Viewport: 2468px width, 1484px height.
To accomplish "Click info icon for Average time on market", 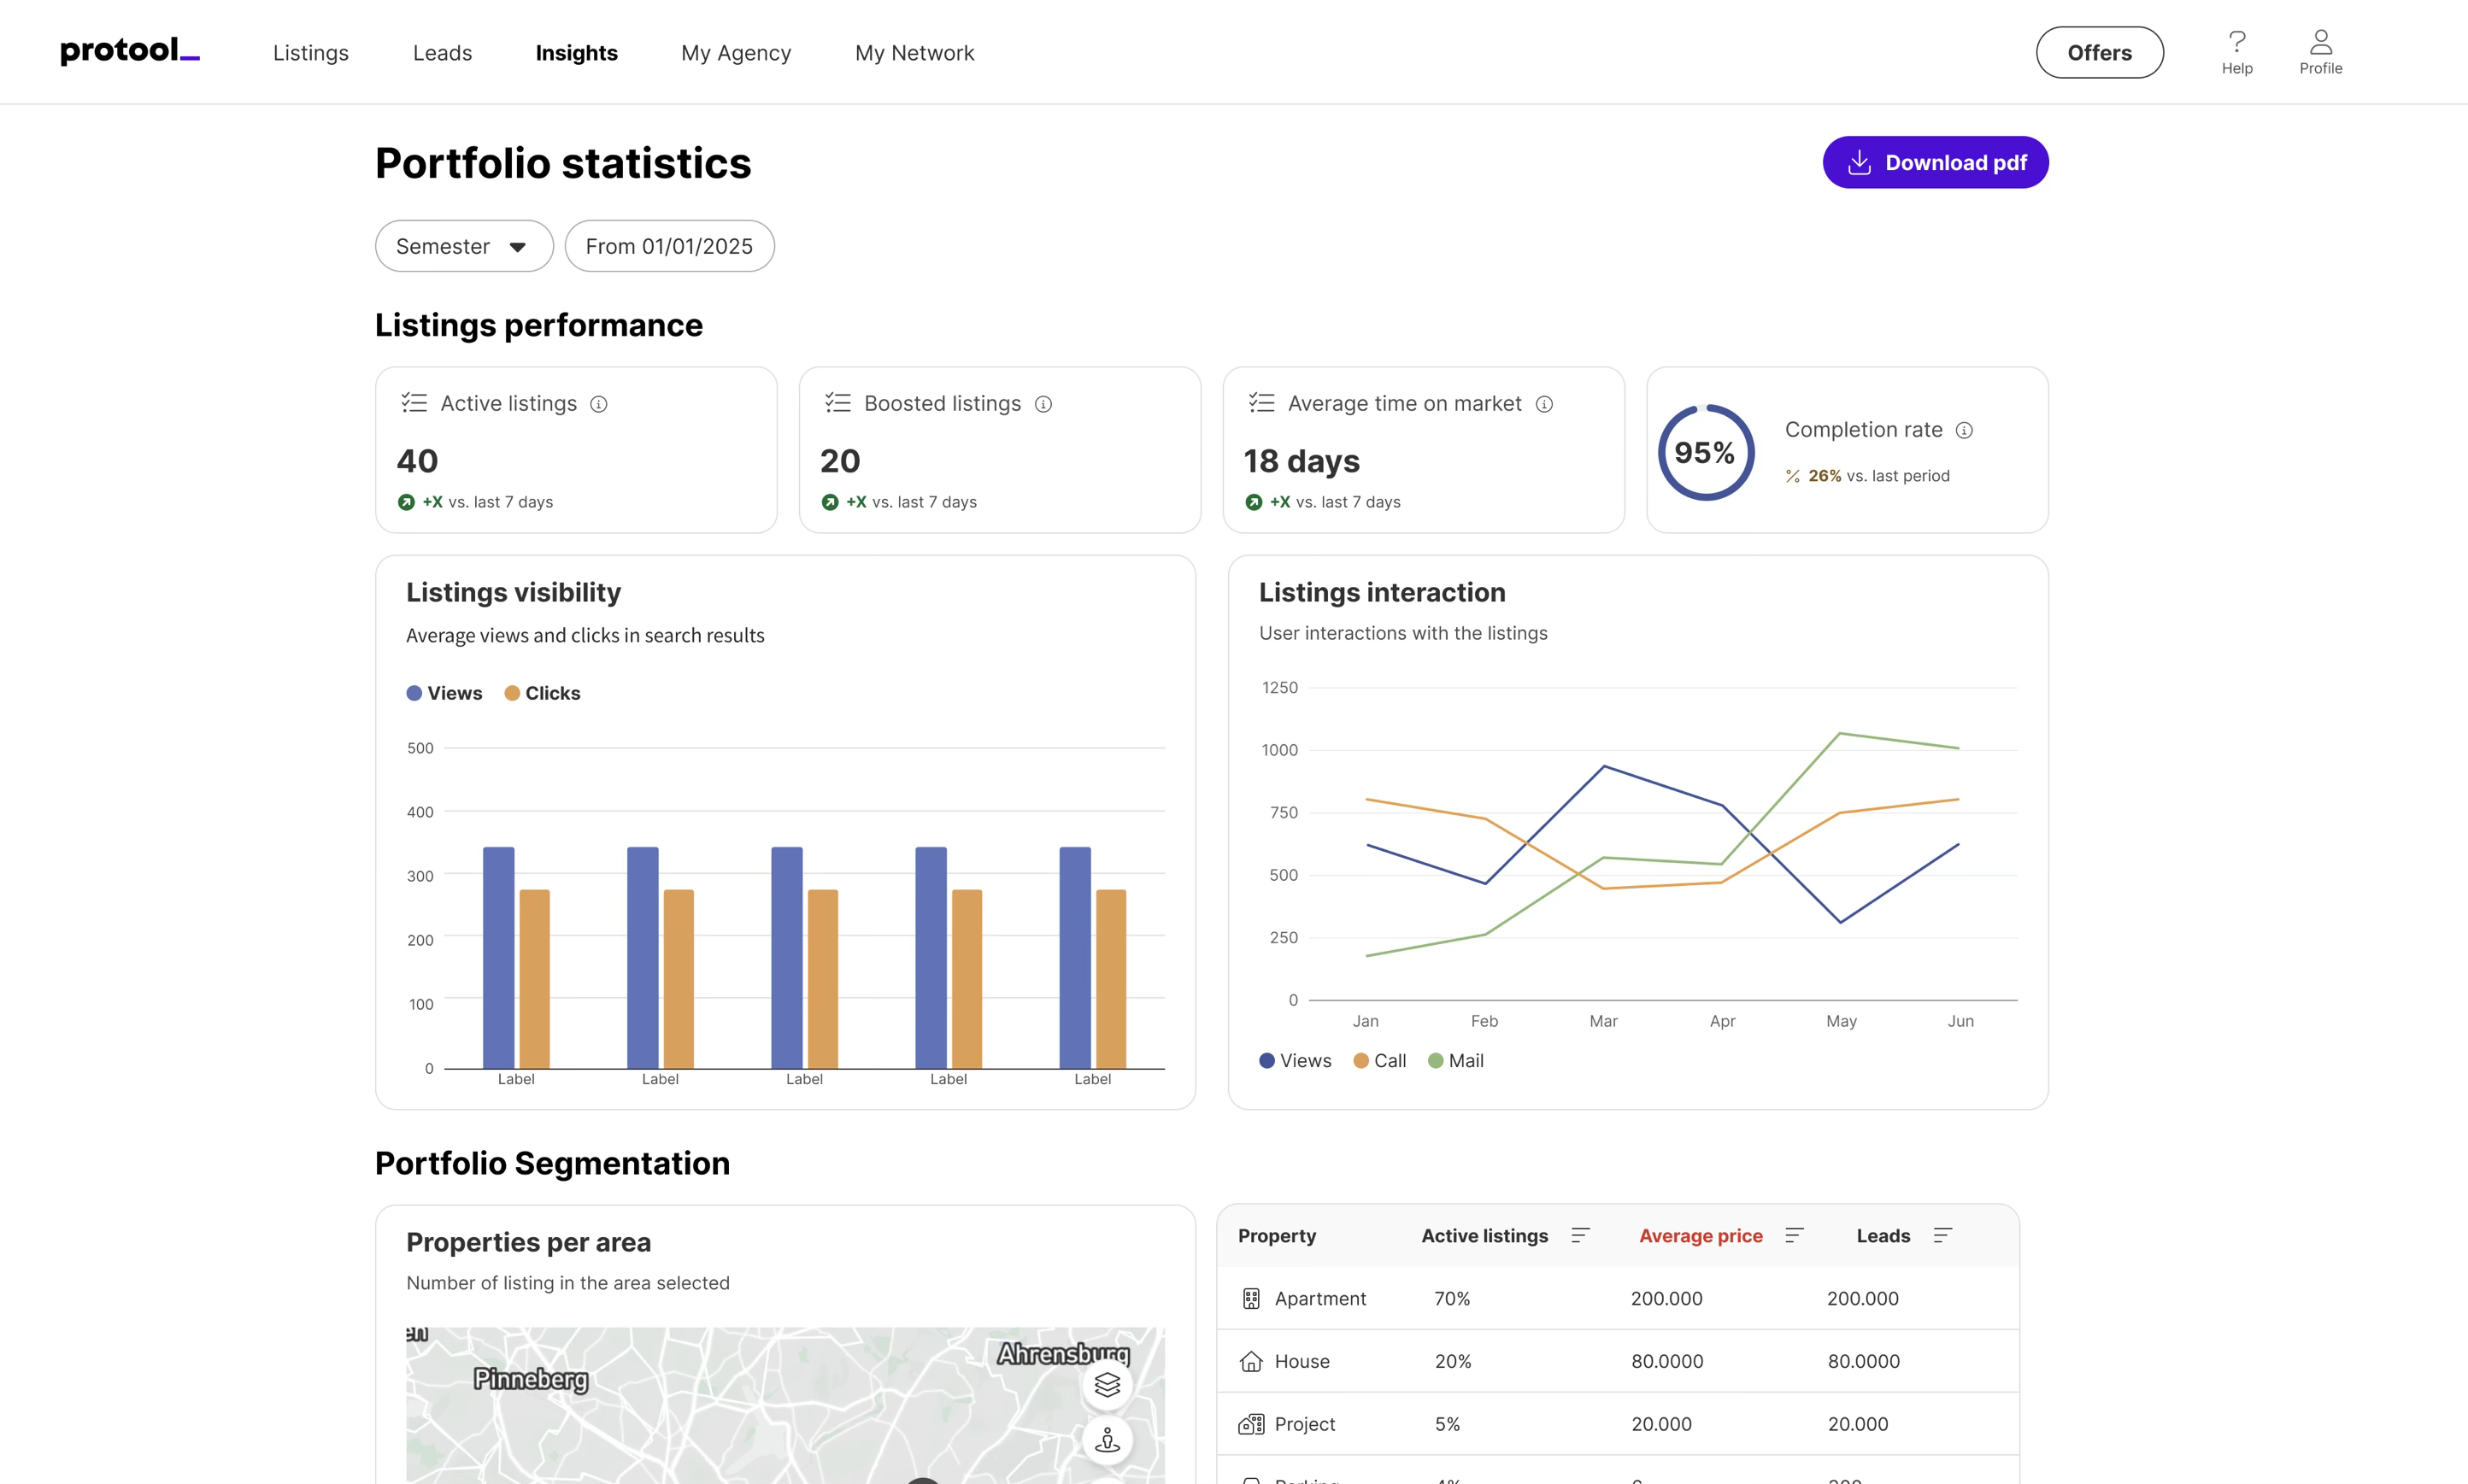I will click(1544, 404).
